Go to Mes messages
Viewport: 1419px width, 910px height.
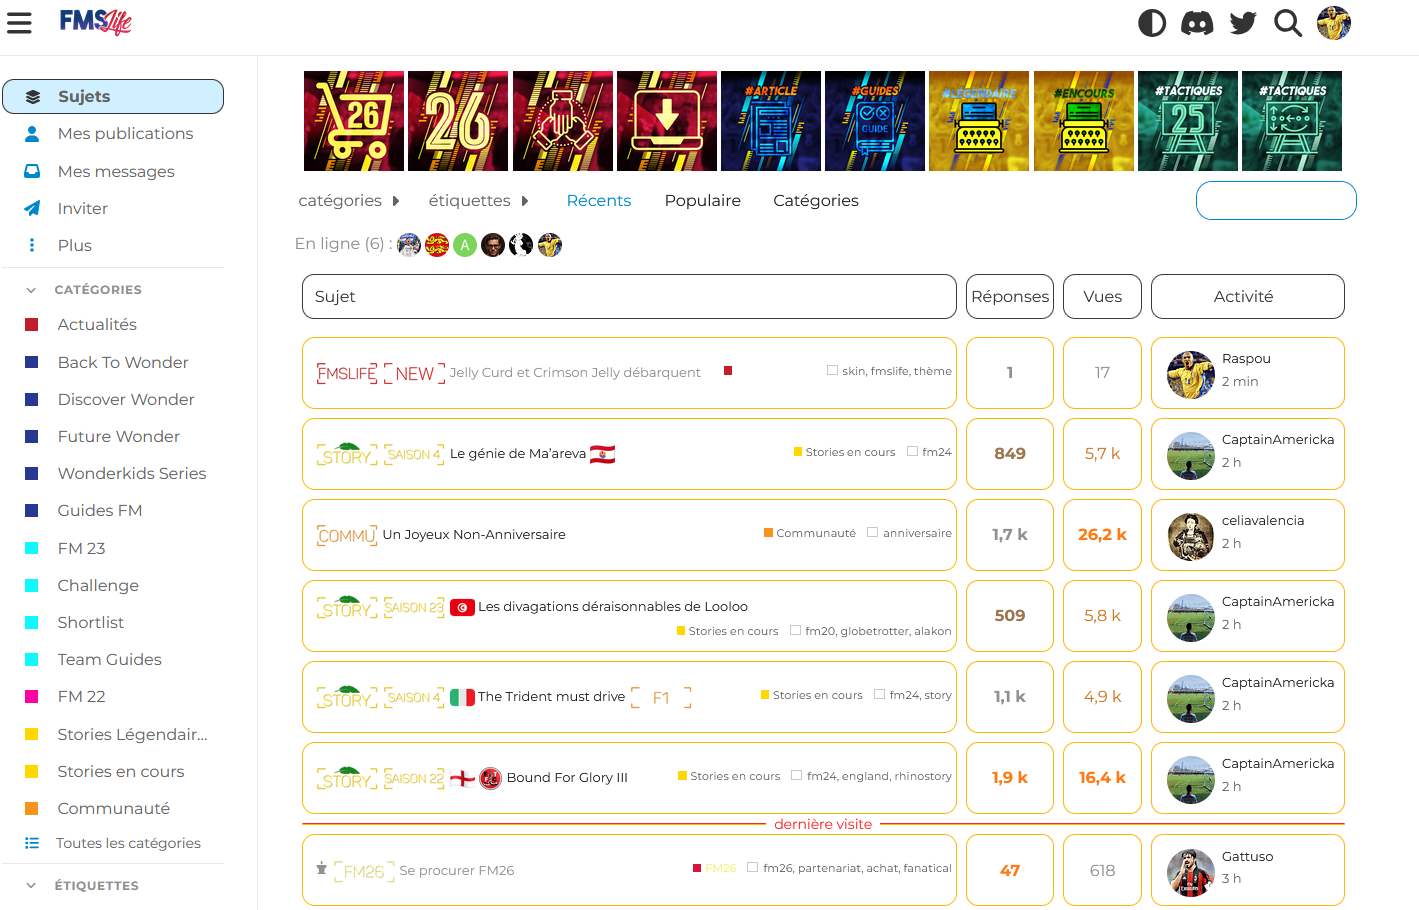[x=116, y=172]
